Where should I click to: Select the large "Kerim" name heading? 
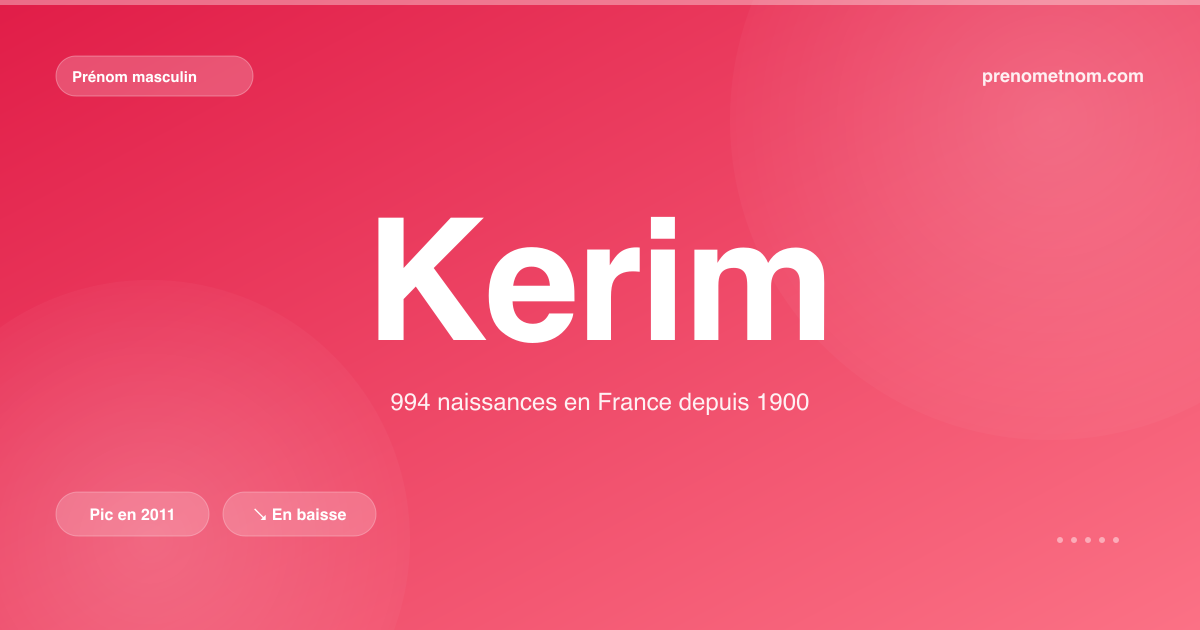click(600, 278)
